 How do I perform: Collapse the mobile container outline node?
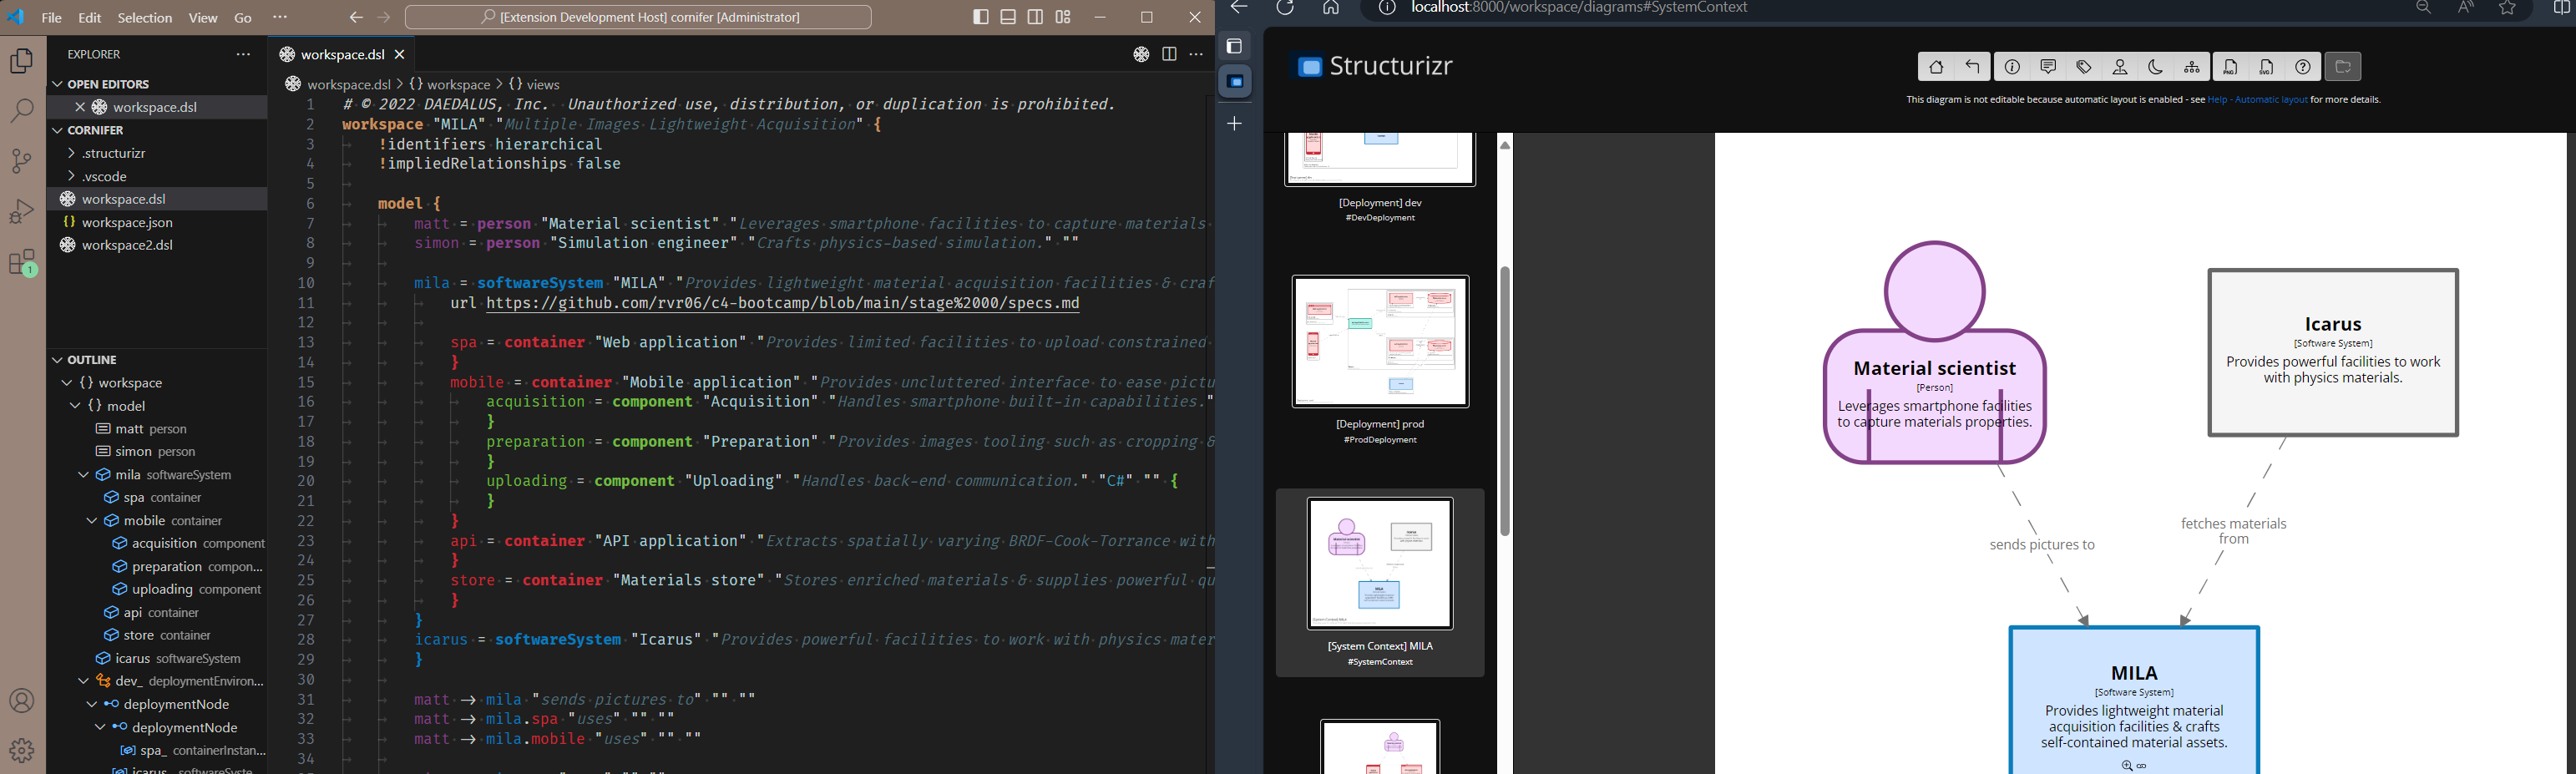click(91, 521)
